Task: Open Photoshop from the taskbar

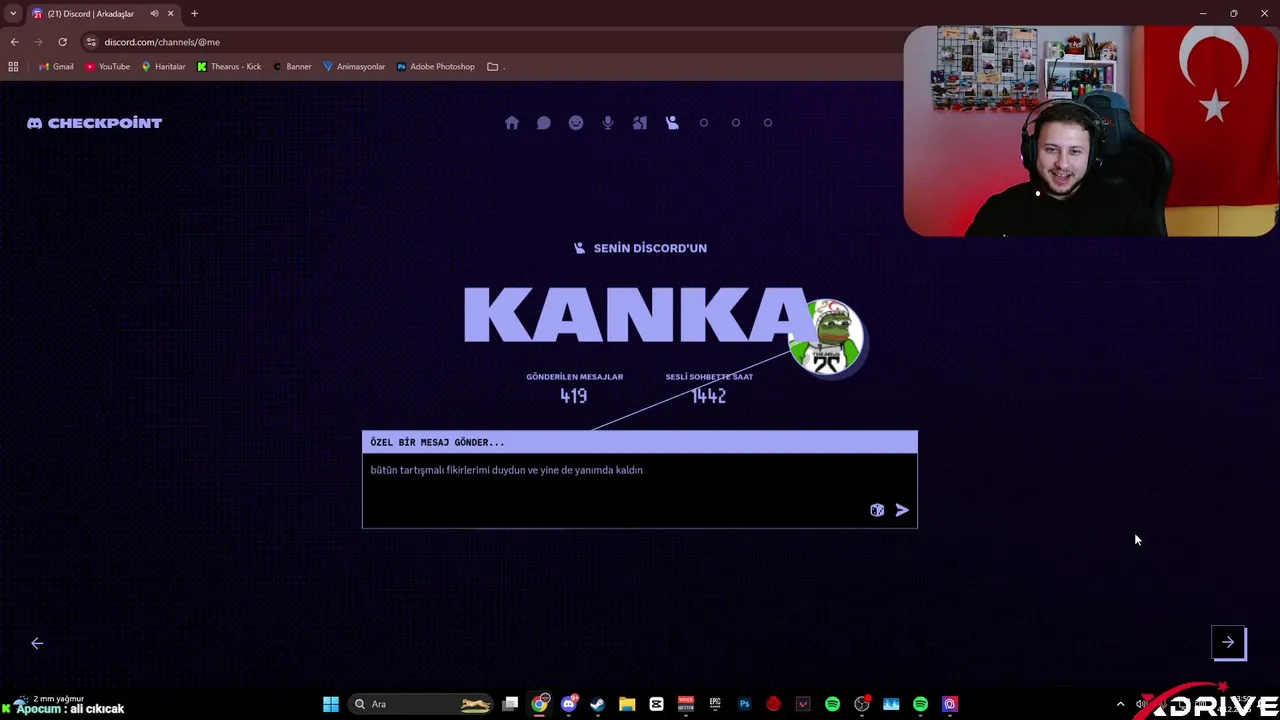Action: 744,704
